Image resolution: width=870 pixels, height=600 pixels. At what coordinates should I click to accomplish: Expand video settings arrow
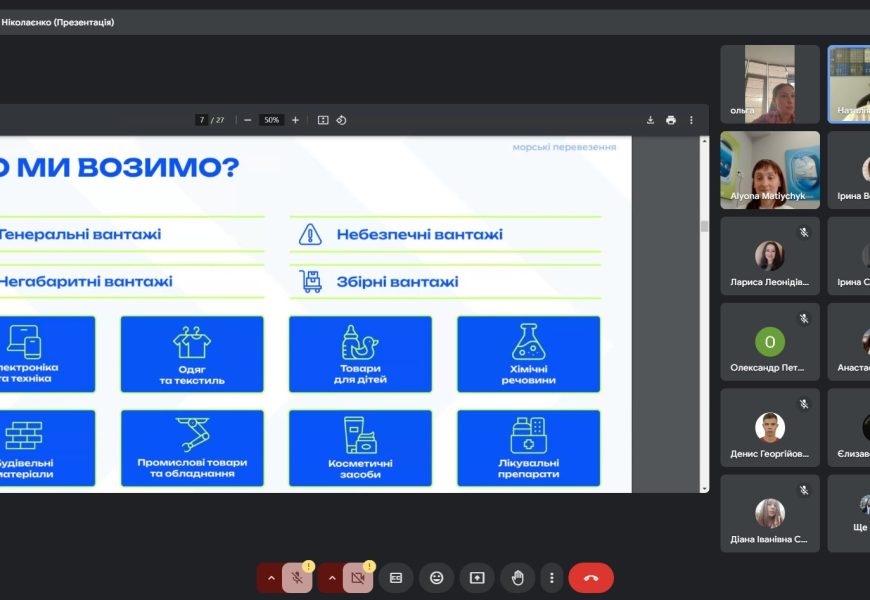coord(331,578)
